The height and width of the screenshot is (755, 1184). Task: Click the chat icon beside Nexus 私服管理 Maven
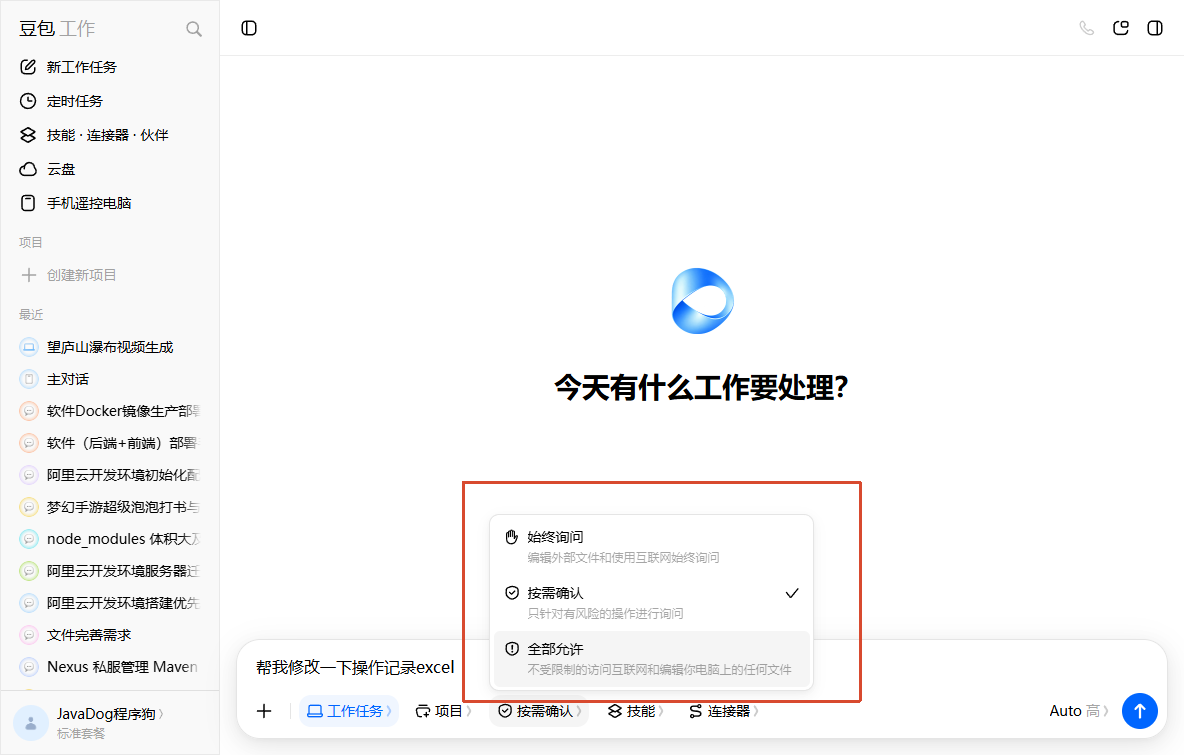(29, 667)
